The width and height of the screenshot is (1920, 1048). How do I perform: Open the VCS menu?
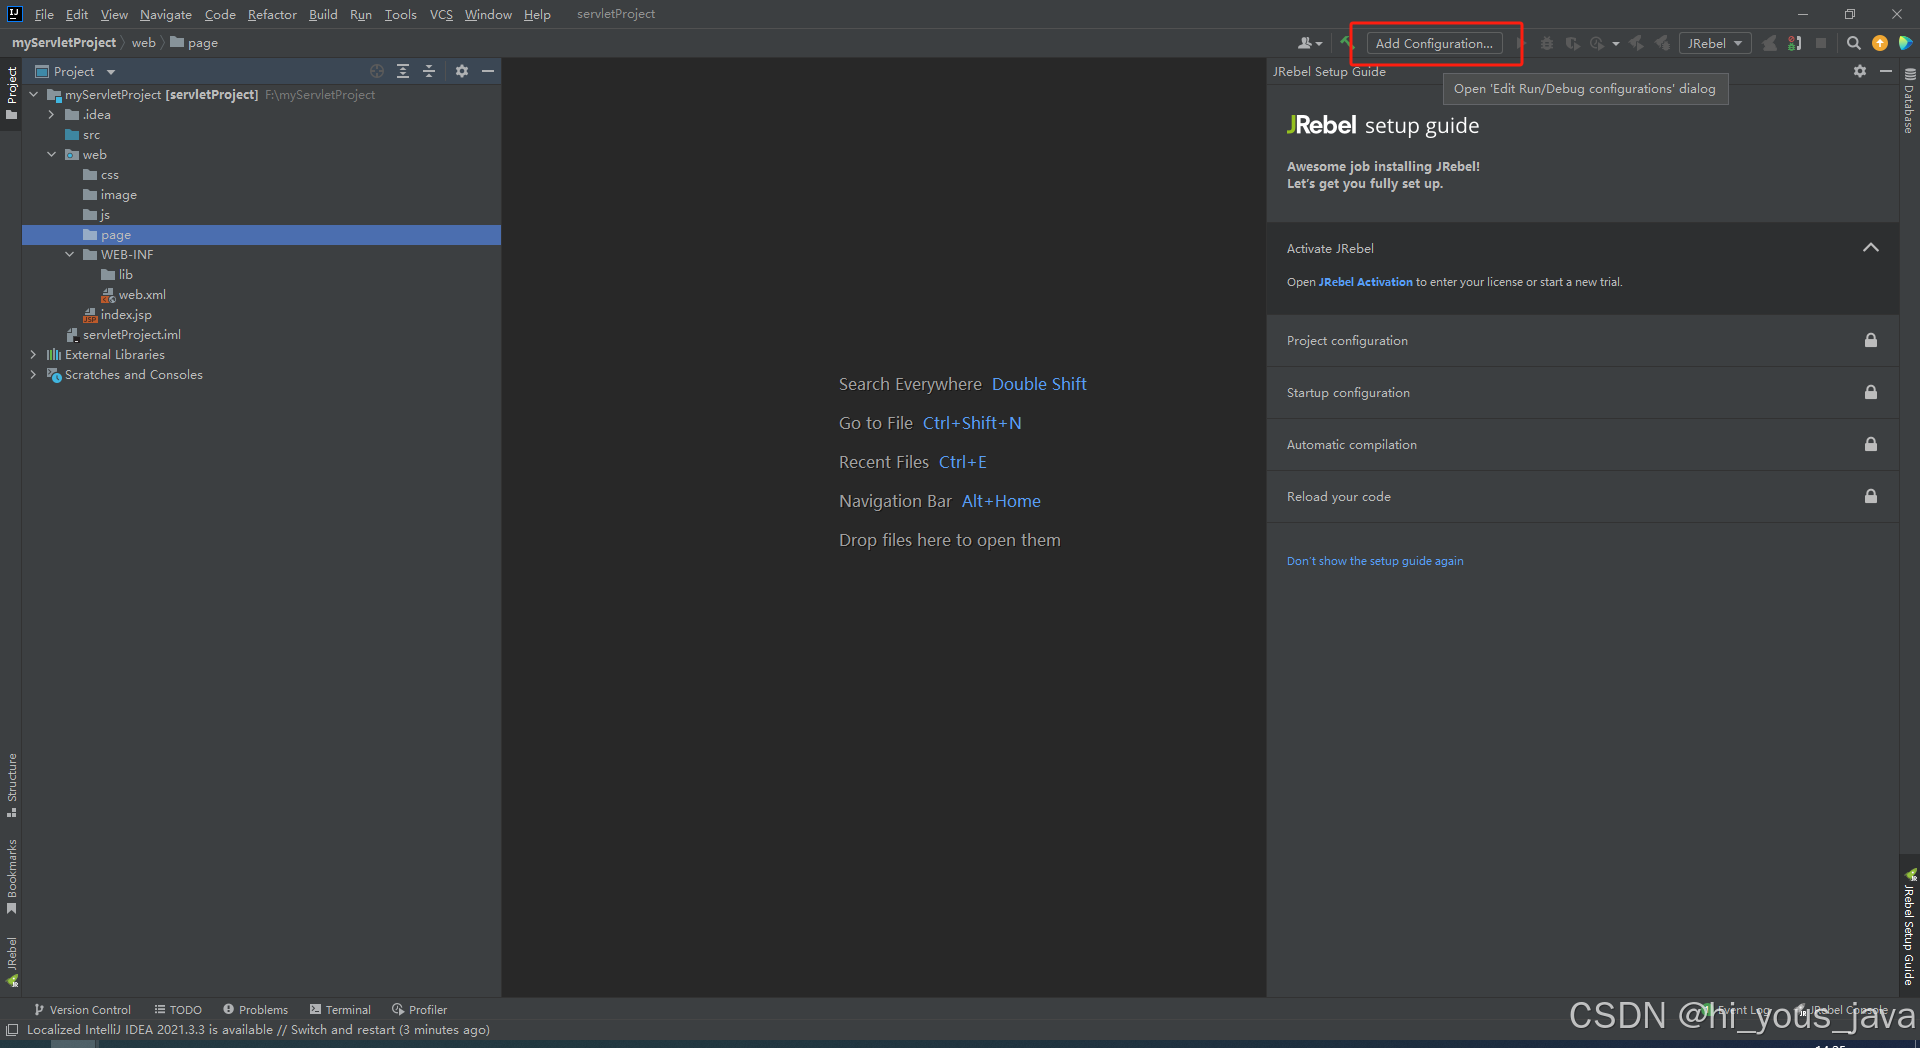point(441,14)
